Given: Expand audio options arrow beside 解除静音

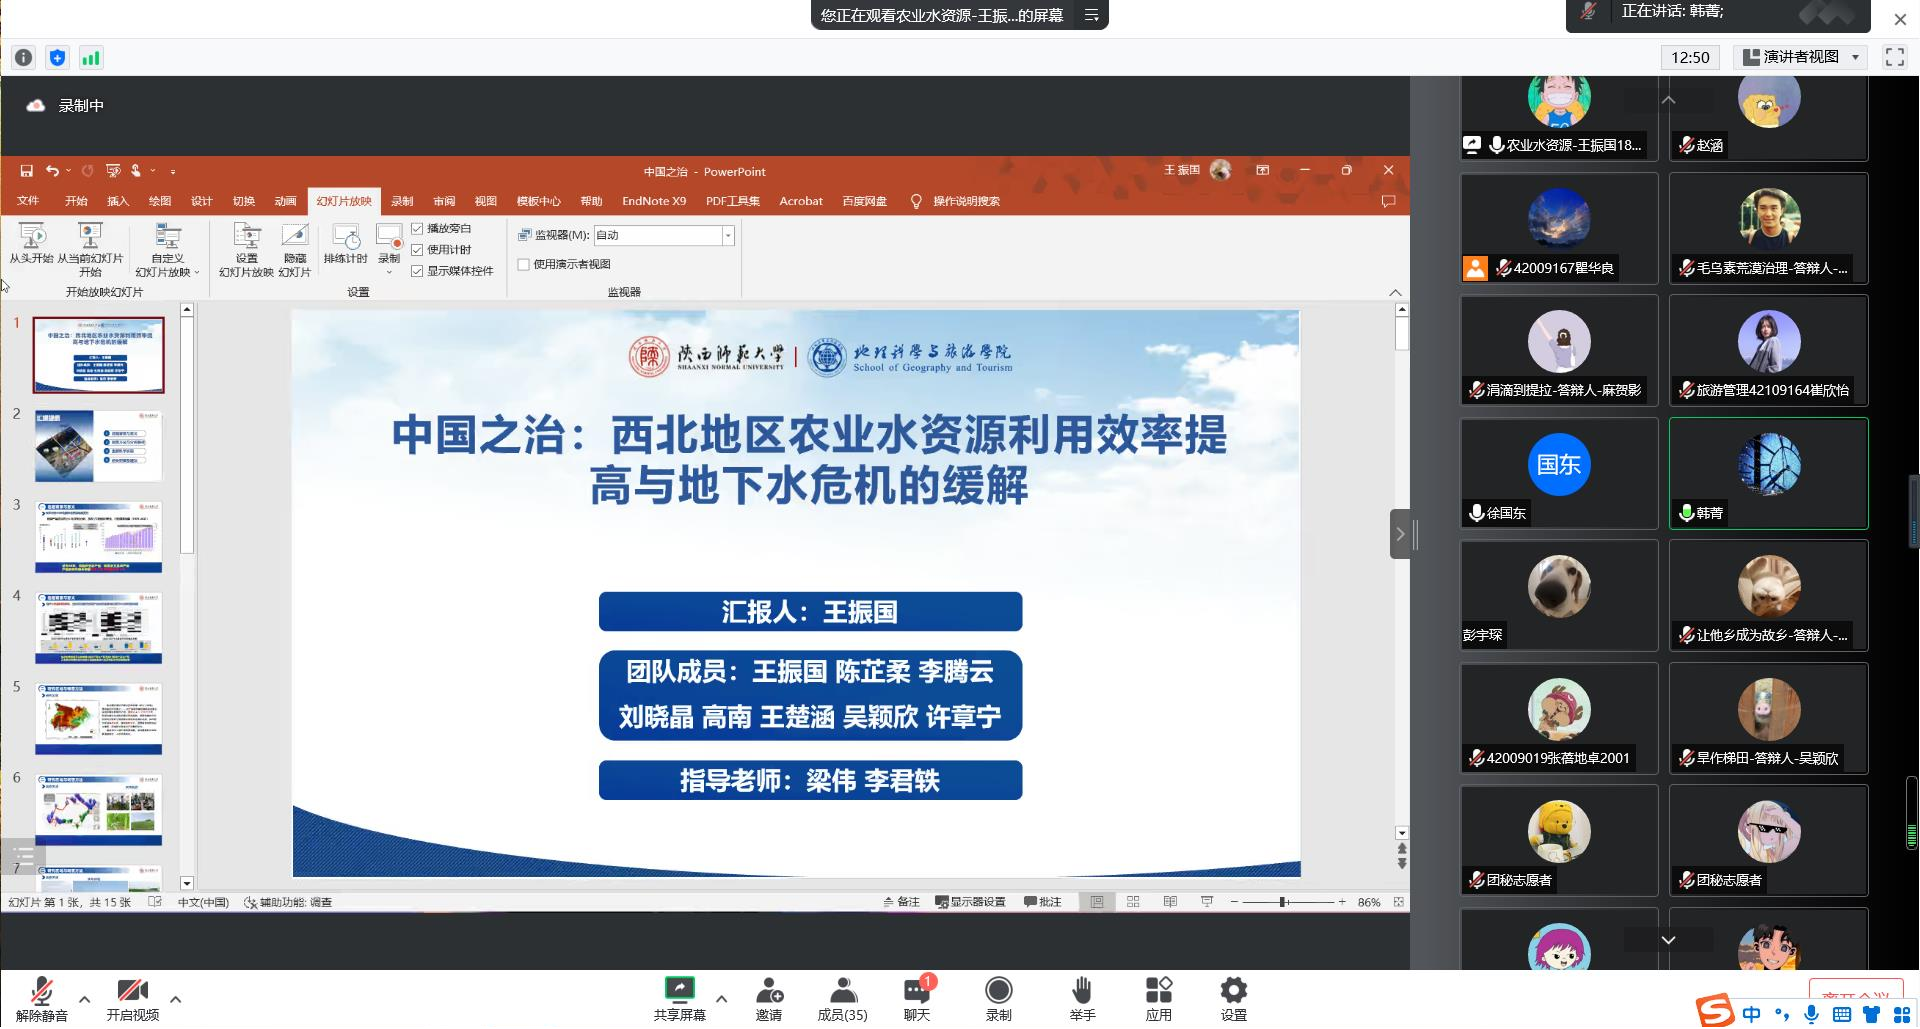Looking at the screenshot, I should (x=85, y=999).
